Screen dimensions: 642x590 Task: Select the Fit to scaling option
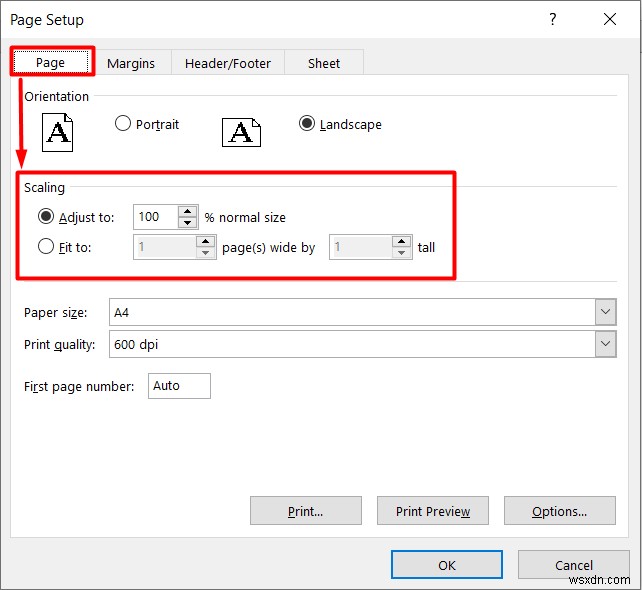click(46, 246)
